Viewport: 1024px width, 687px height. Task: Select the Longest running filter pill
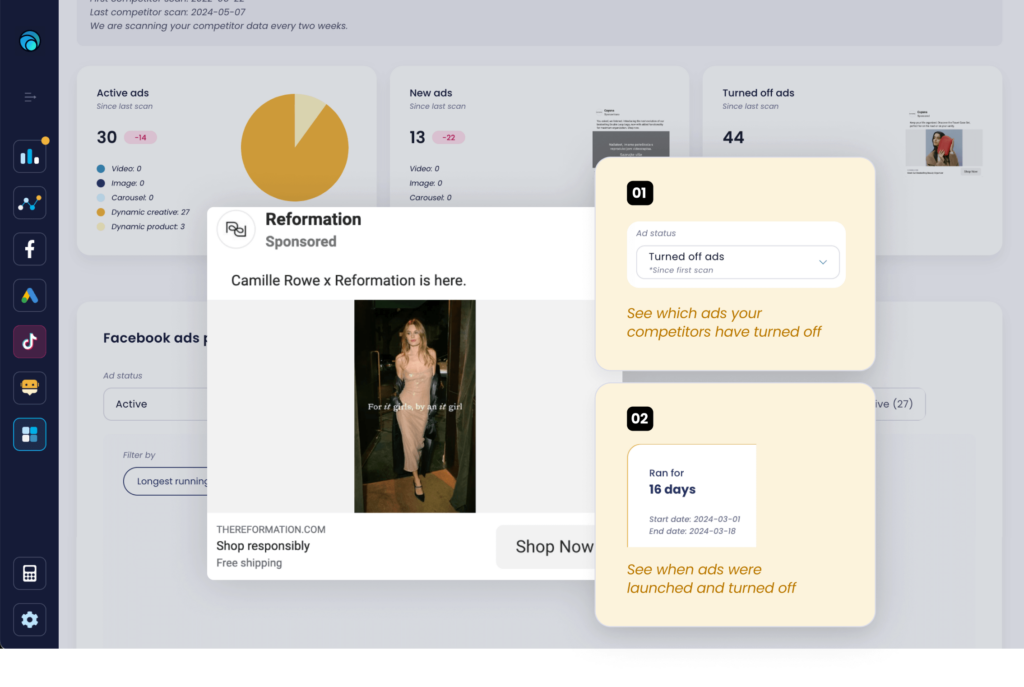point(166,481)
